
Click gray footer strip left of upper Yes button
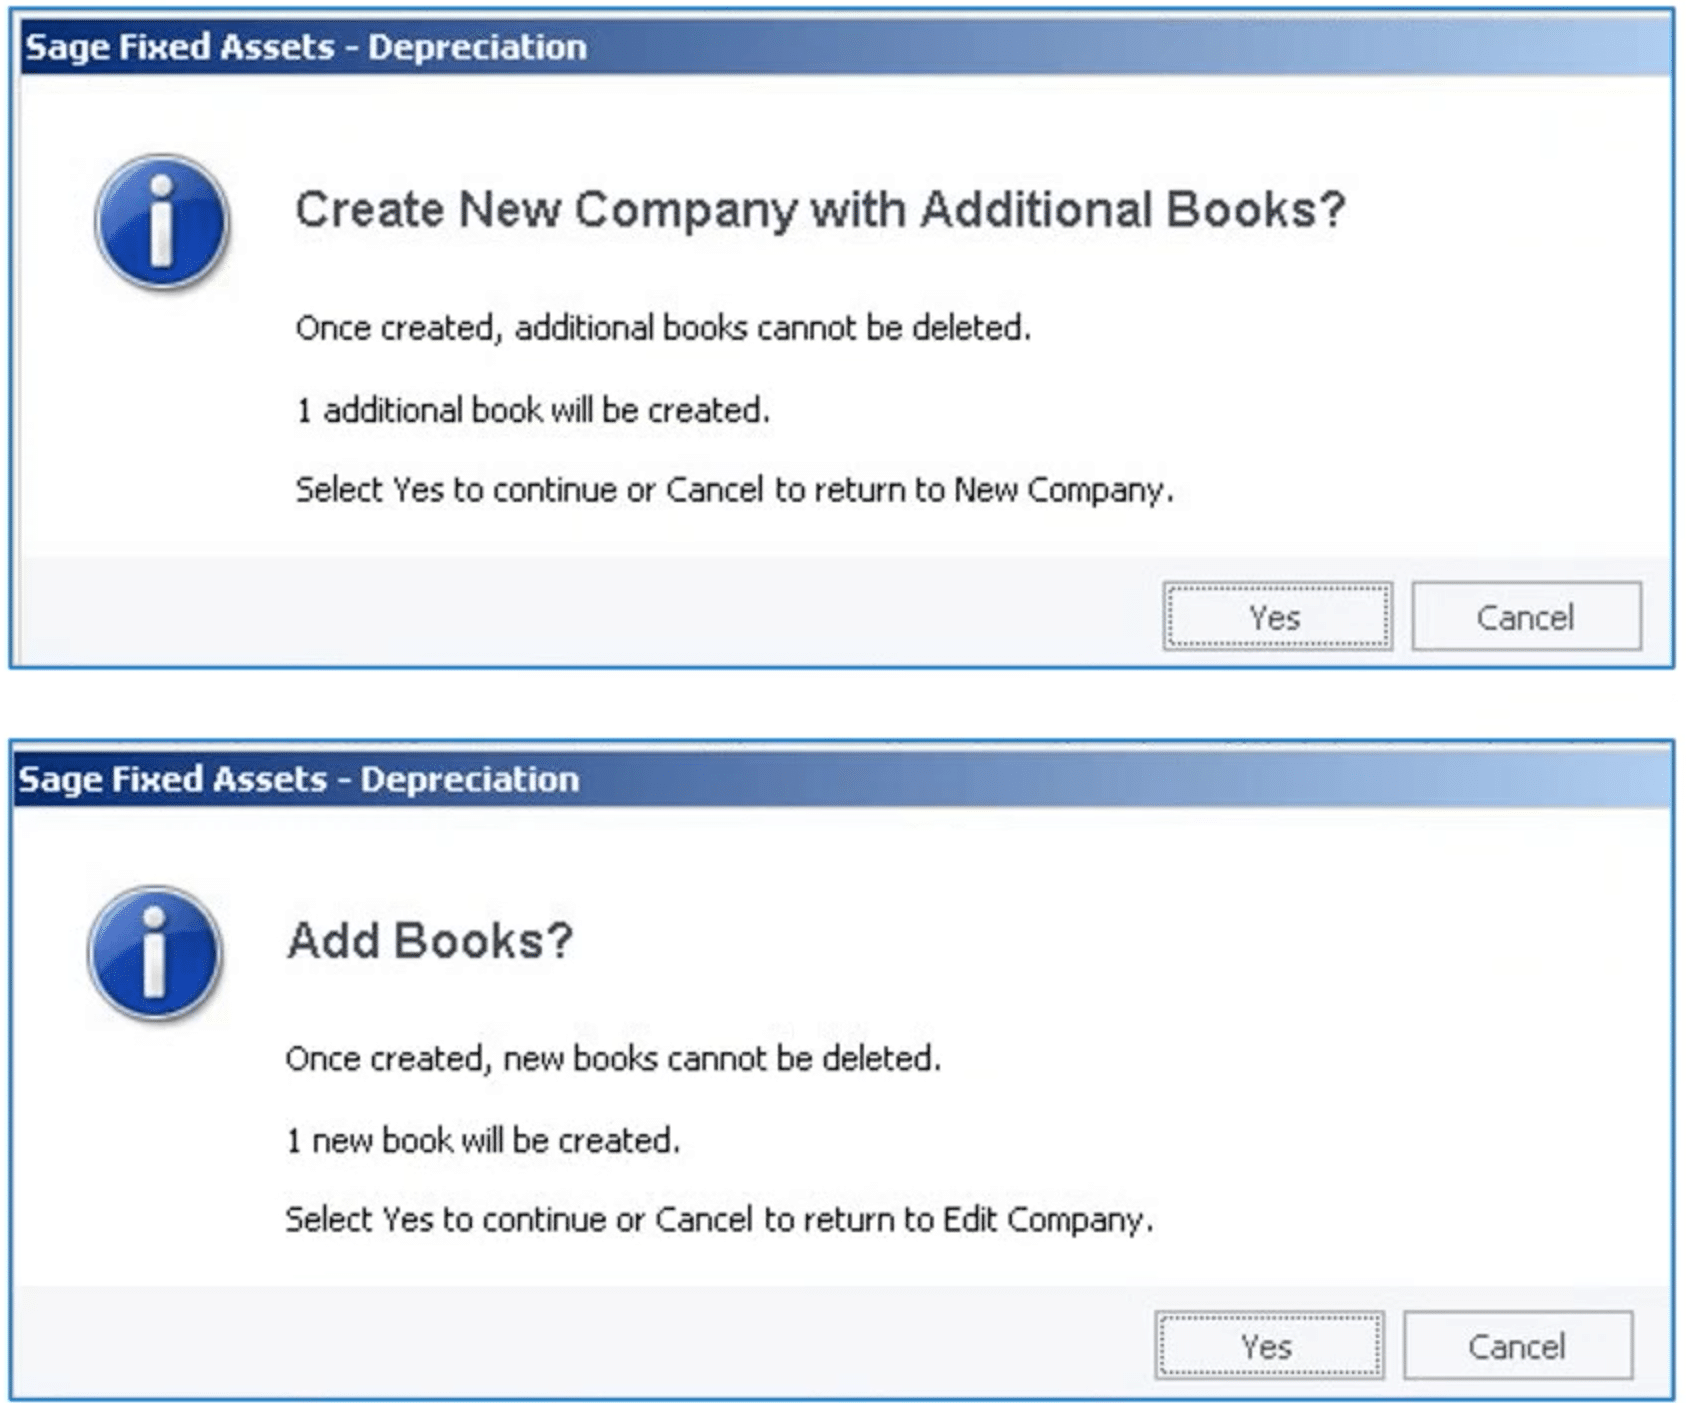[590, 612]
